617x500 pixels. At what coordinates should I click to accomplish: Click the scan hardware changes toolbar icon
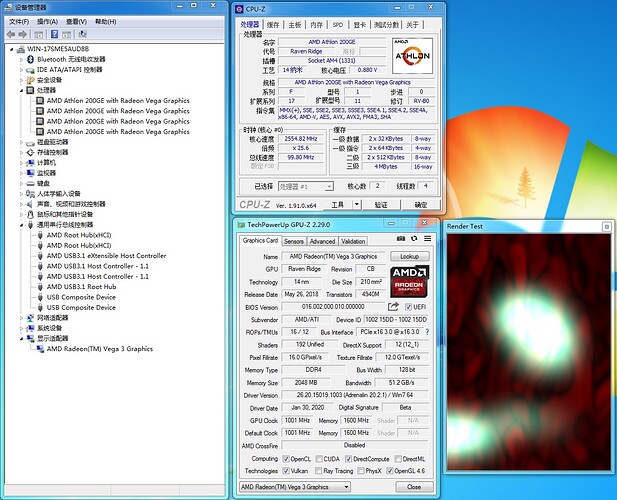point(82,34)
